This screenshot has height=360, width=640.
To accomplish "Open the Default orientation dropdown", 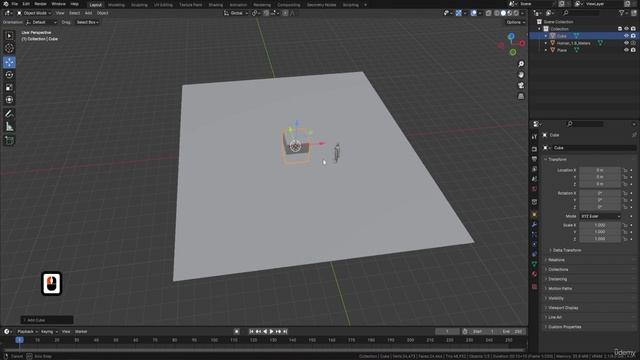I will click(41, 22).
